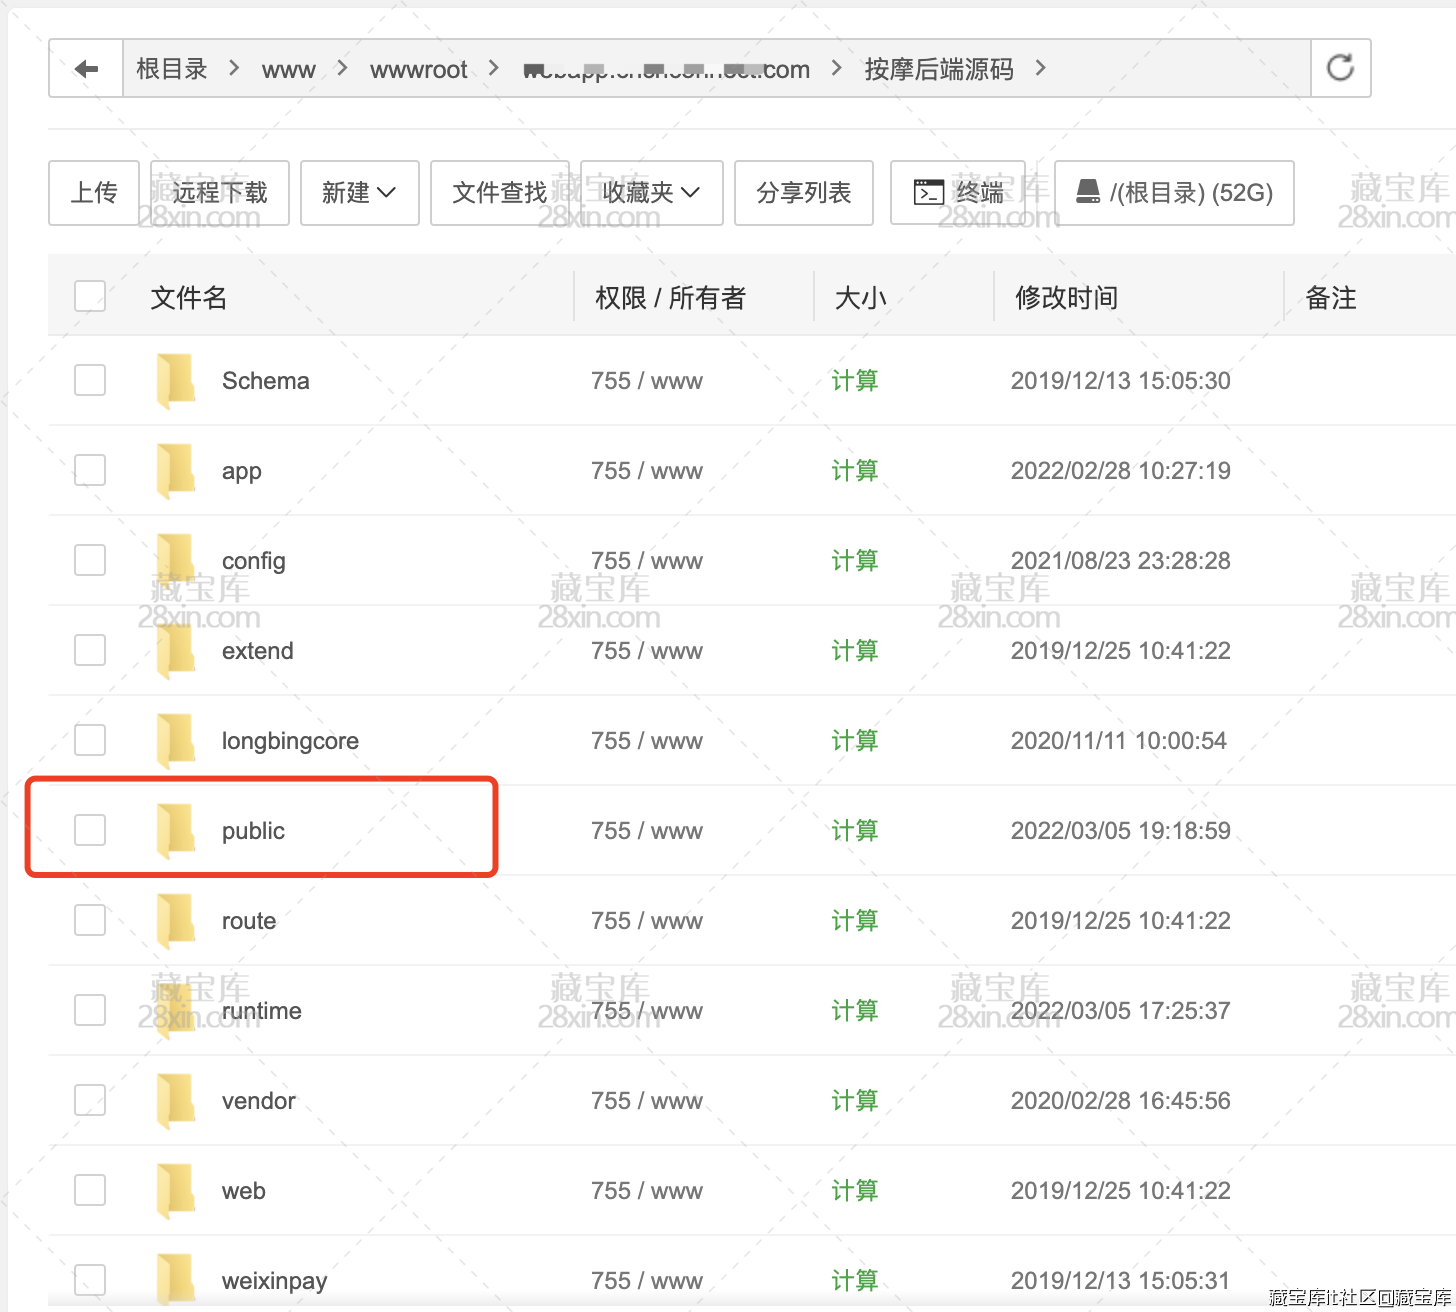The height and width of the screenshot is (1312, 1456).
Task: Expand the 收藏夹 favorites dropdown
Action: pyautogui.click(x=651, y=192)
